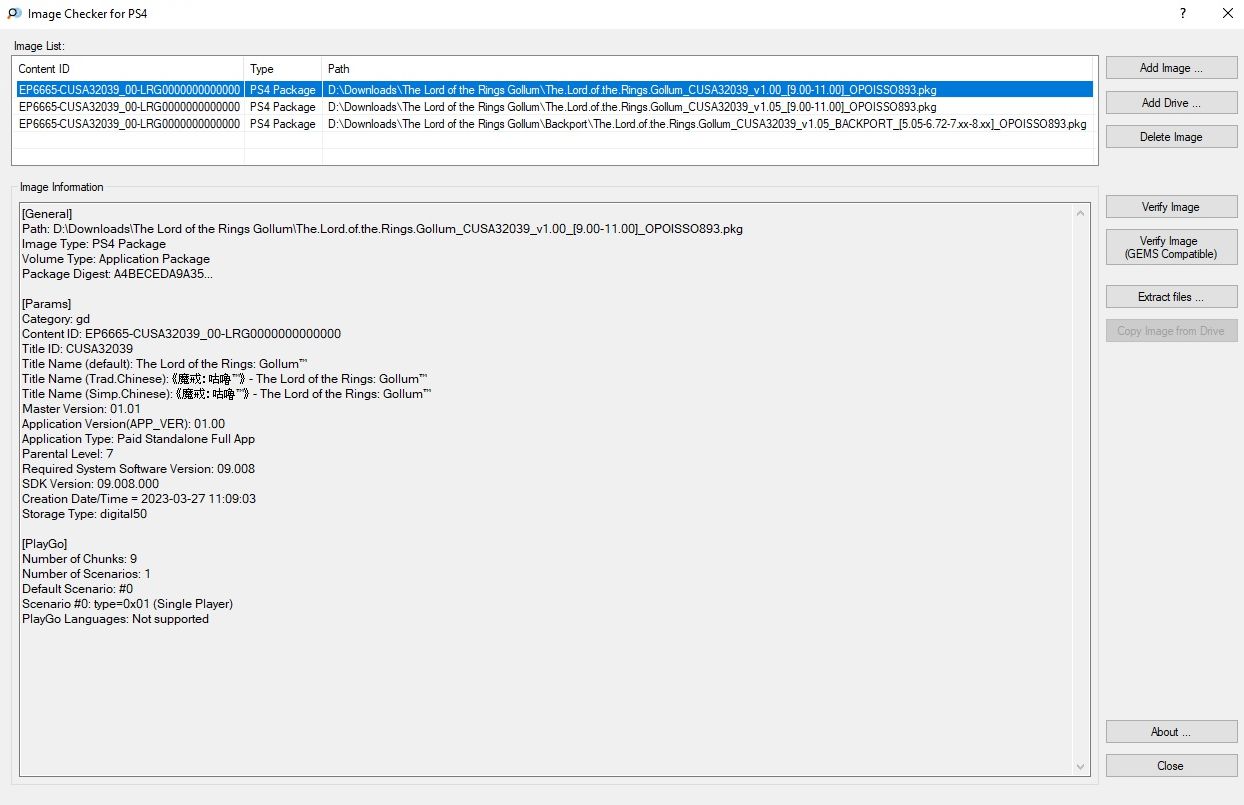The image size is (1244, 805).
Task: Click the 'Parental Level: 7' line
Action: [x=68, y=454]
